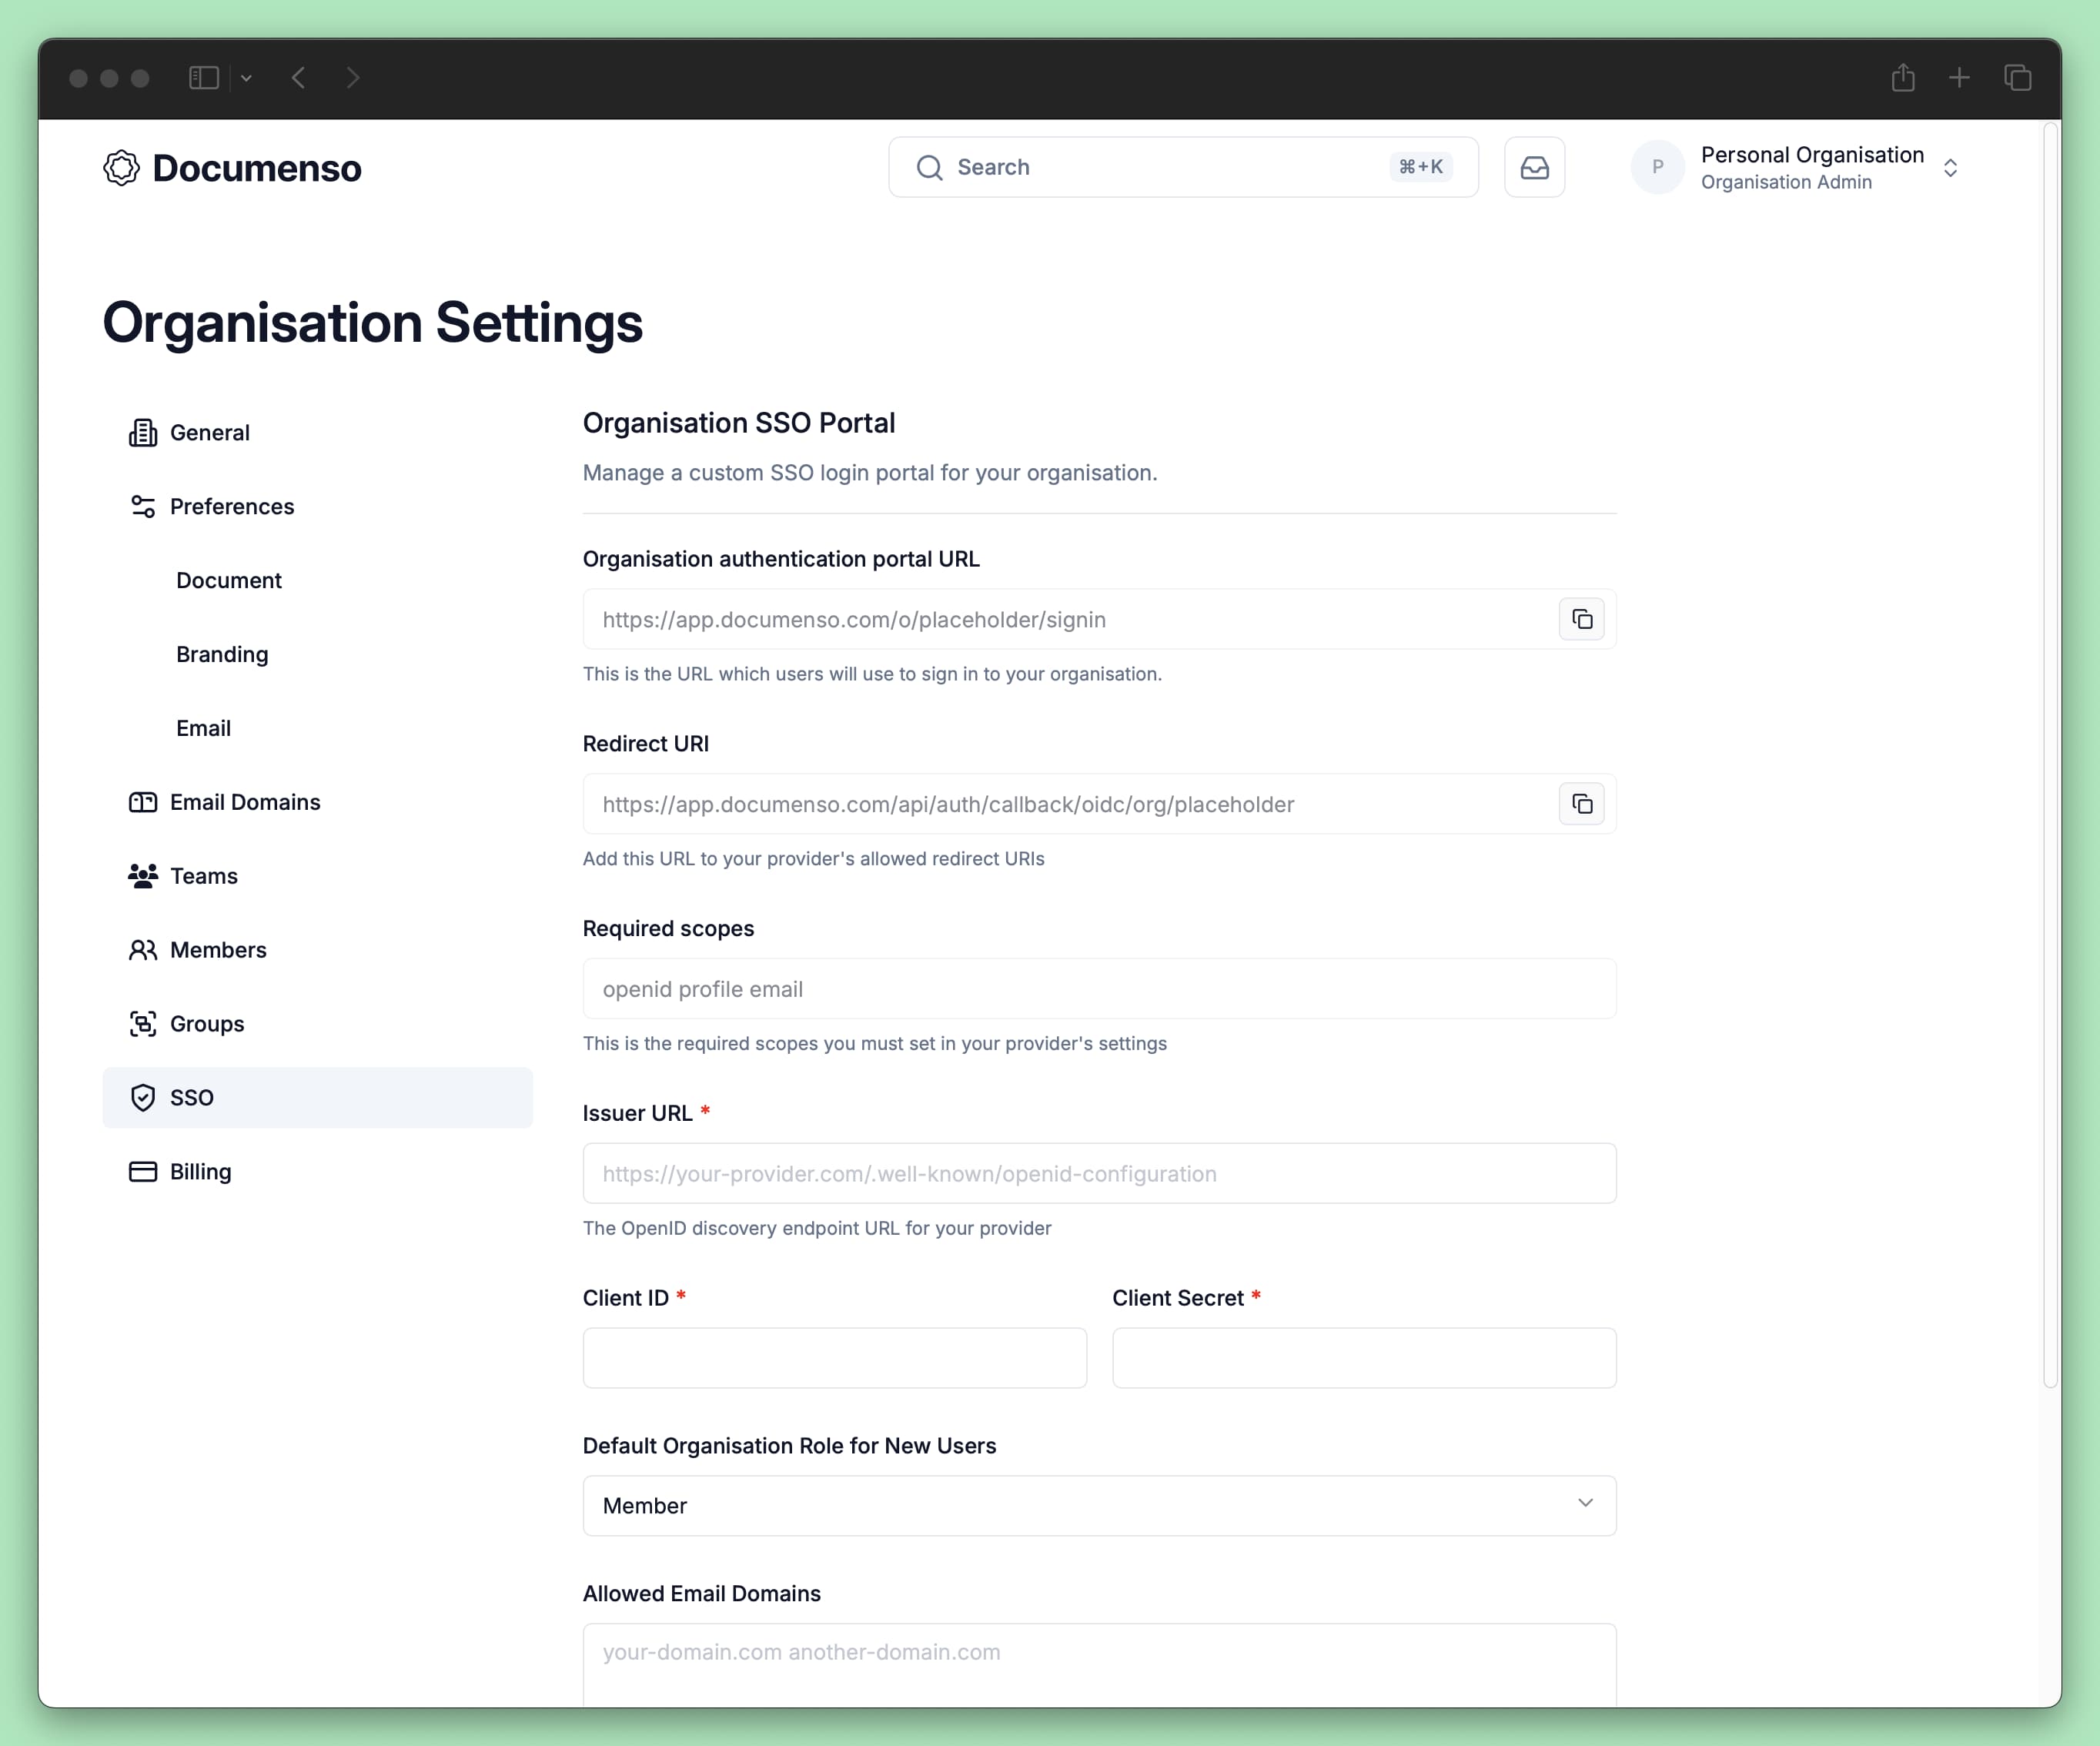Open the General settings page

coord(209,432)
